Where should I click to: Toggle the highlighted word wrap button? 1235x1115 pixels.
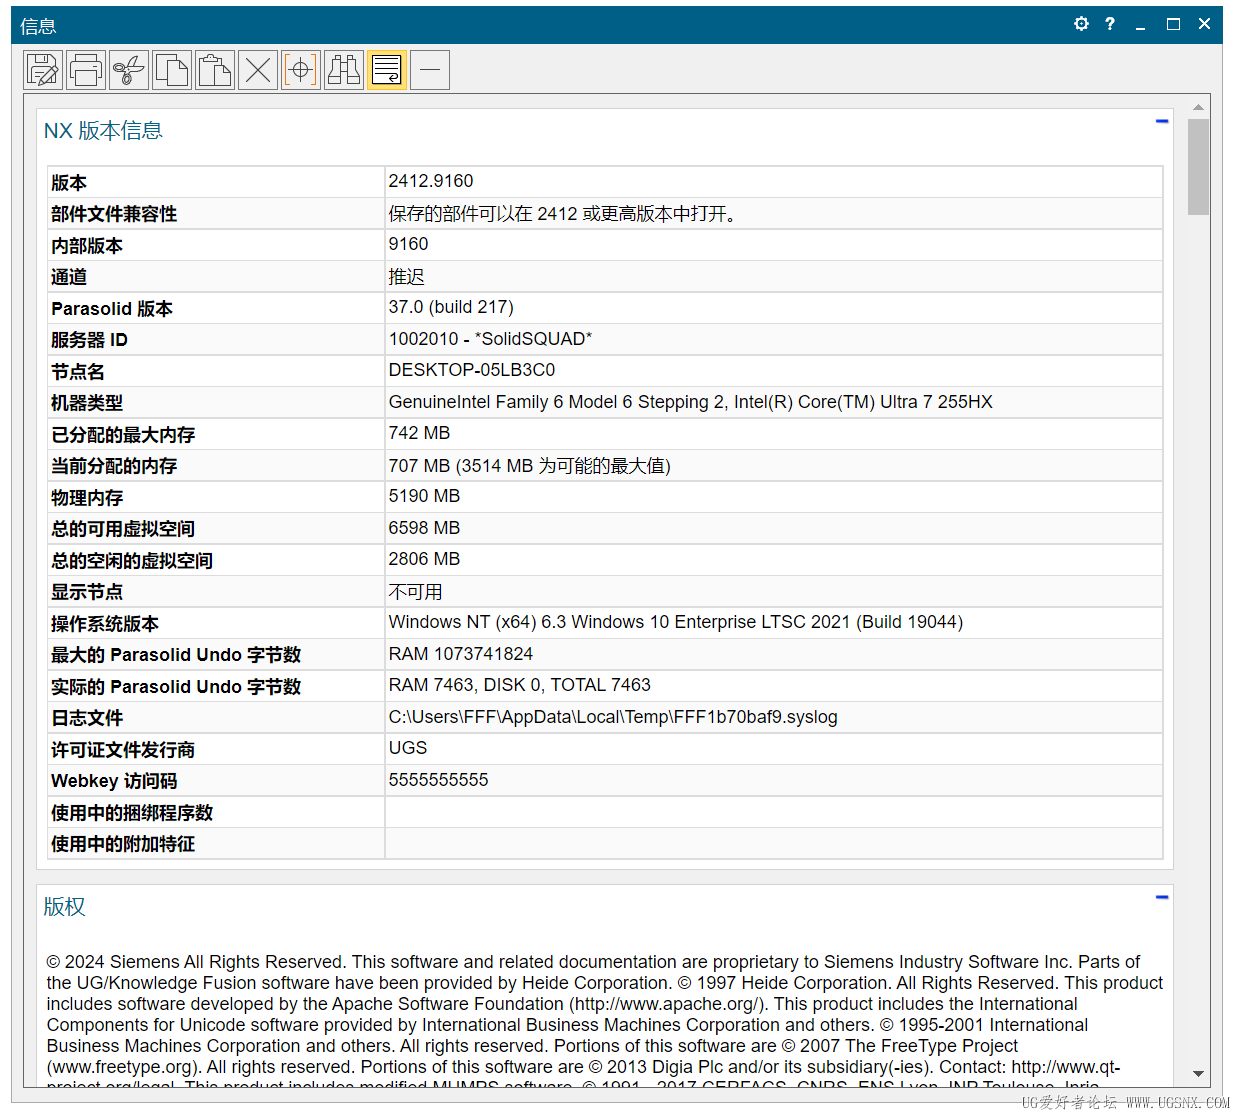pyautogui.click(x=387, y=70)
